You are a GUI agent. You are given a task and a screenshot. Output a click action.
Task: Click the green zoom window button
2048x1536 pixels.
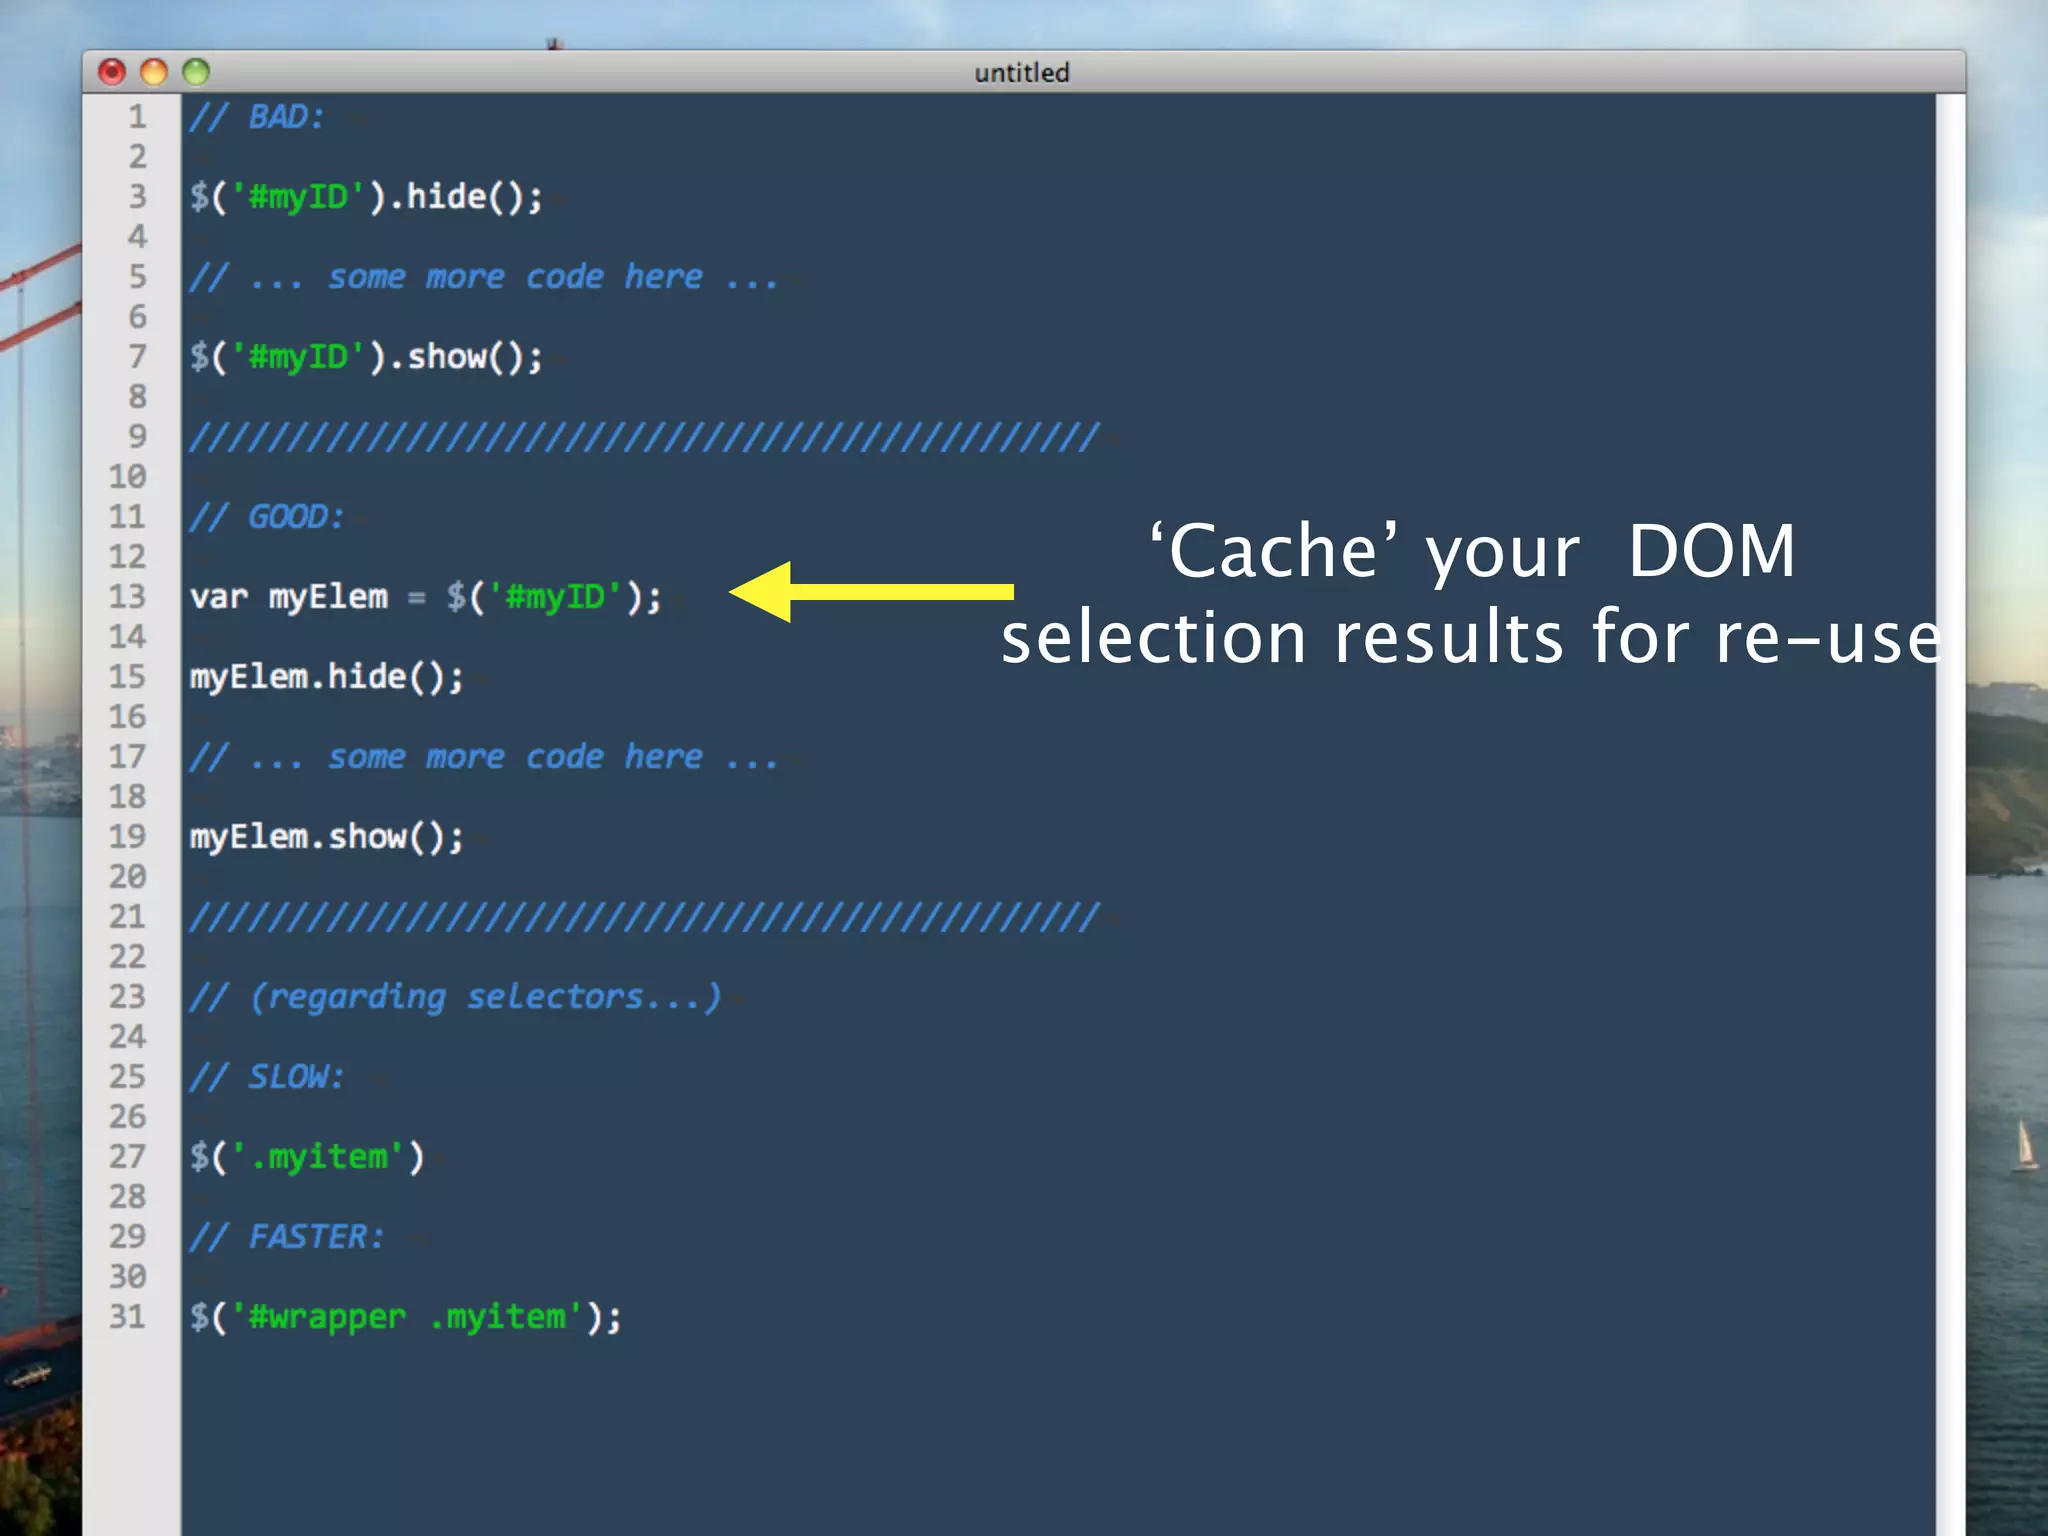(196, 72)
